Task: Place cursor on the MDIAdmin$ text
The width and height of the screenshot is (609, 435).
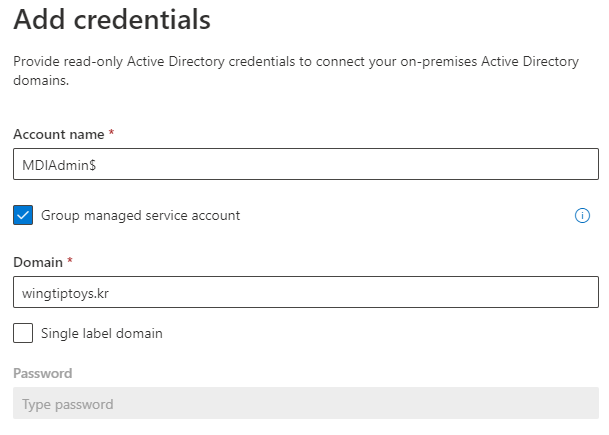Action: pyautogui.click(x=59, y=165)
